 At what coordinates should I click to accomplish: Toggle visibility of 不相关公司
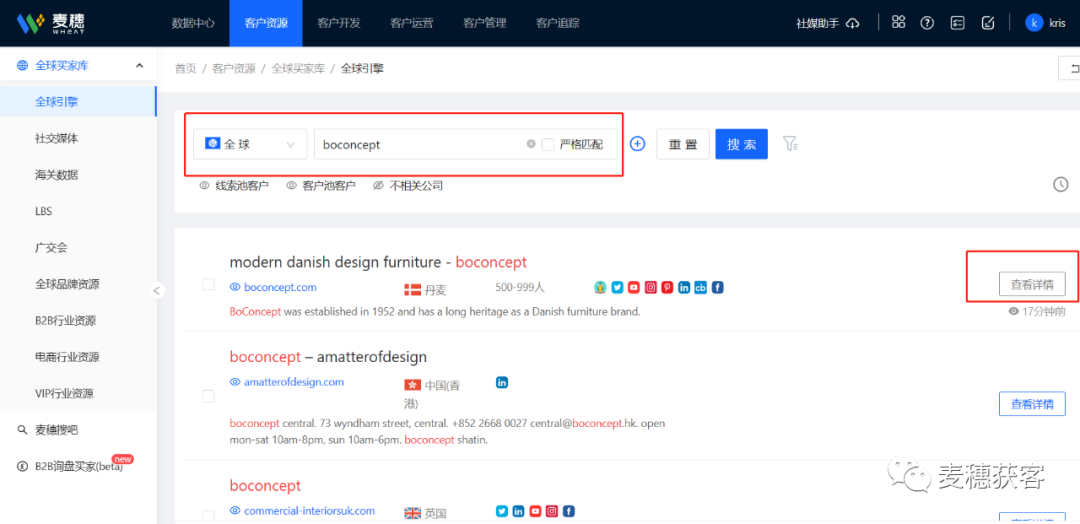click(407, 185)
